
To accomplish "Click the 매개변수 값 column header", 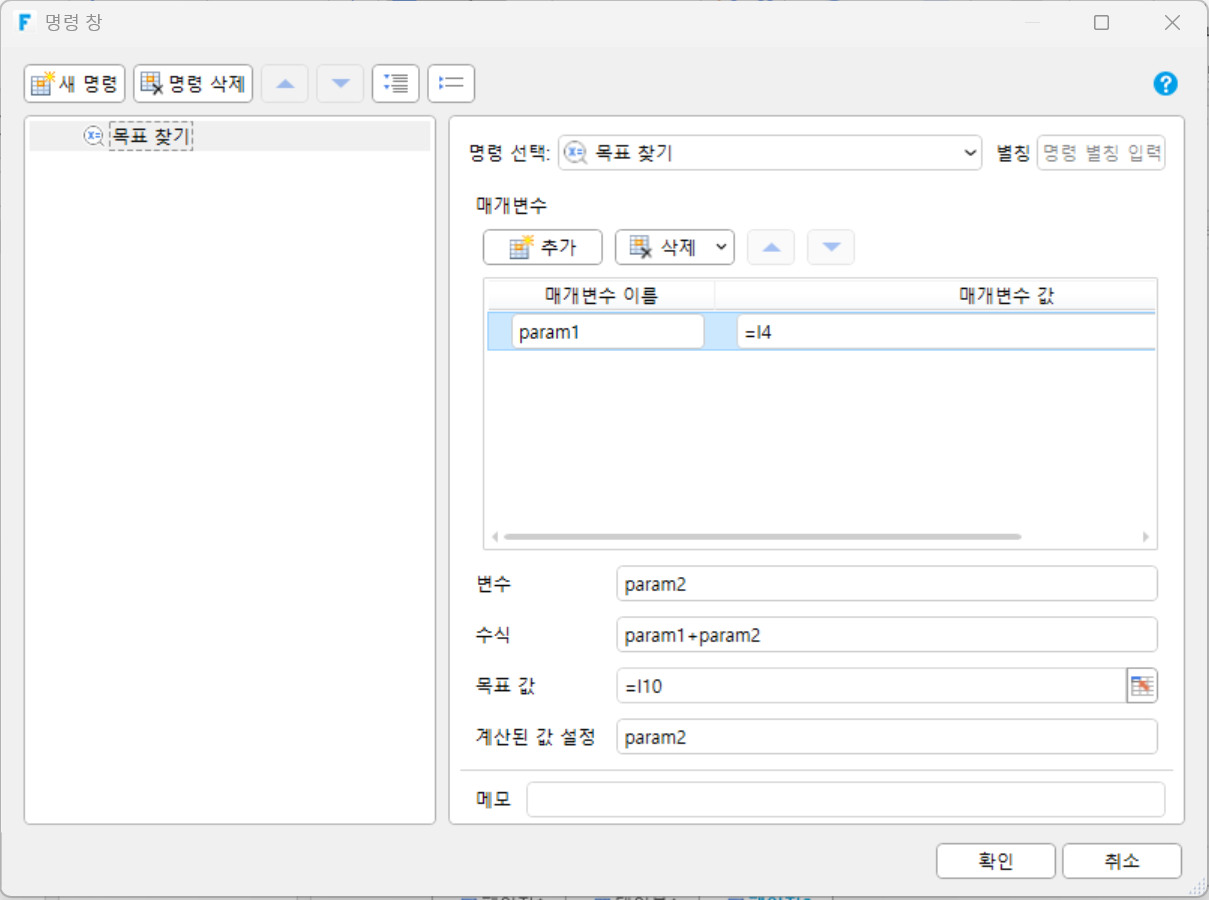I will pos(1006,295).
